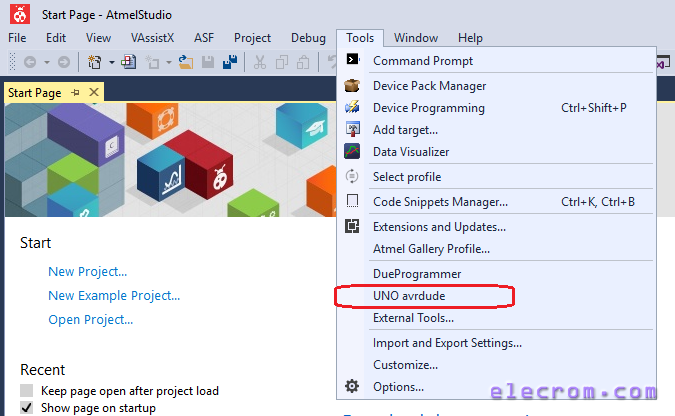
Task: Click the Command Prompt terminal icon
Action: [353, 59]
